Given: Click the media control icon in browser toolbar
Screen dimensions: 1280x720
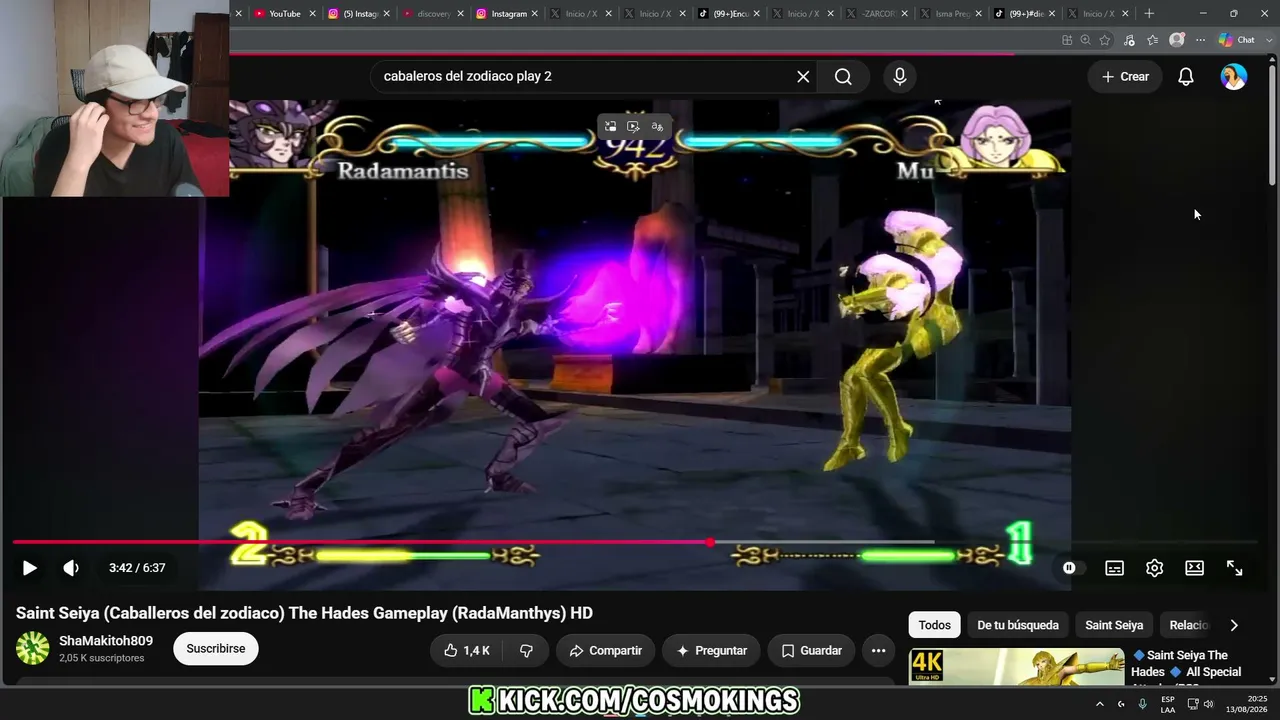Looking at the screenshot, I should click(x=1129, y=40).
